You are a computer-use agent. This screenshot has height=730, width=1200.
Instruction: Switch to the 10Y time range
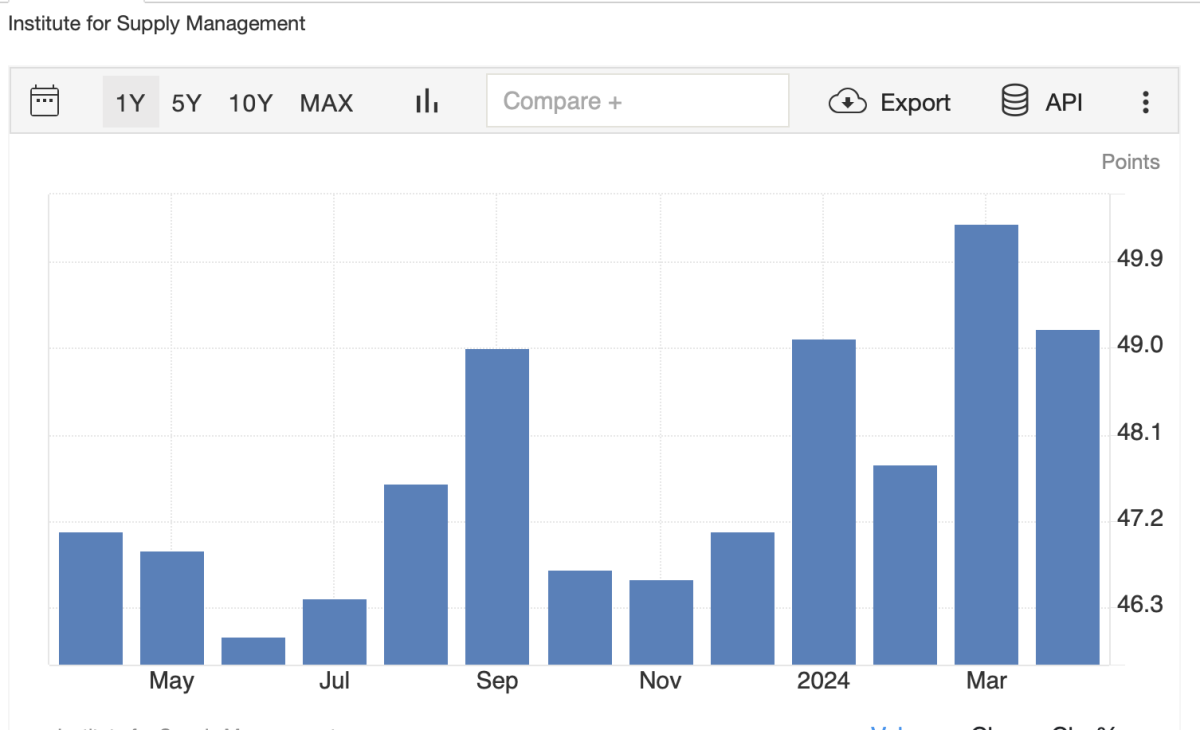pyautogui.click(x=250, y=102)
